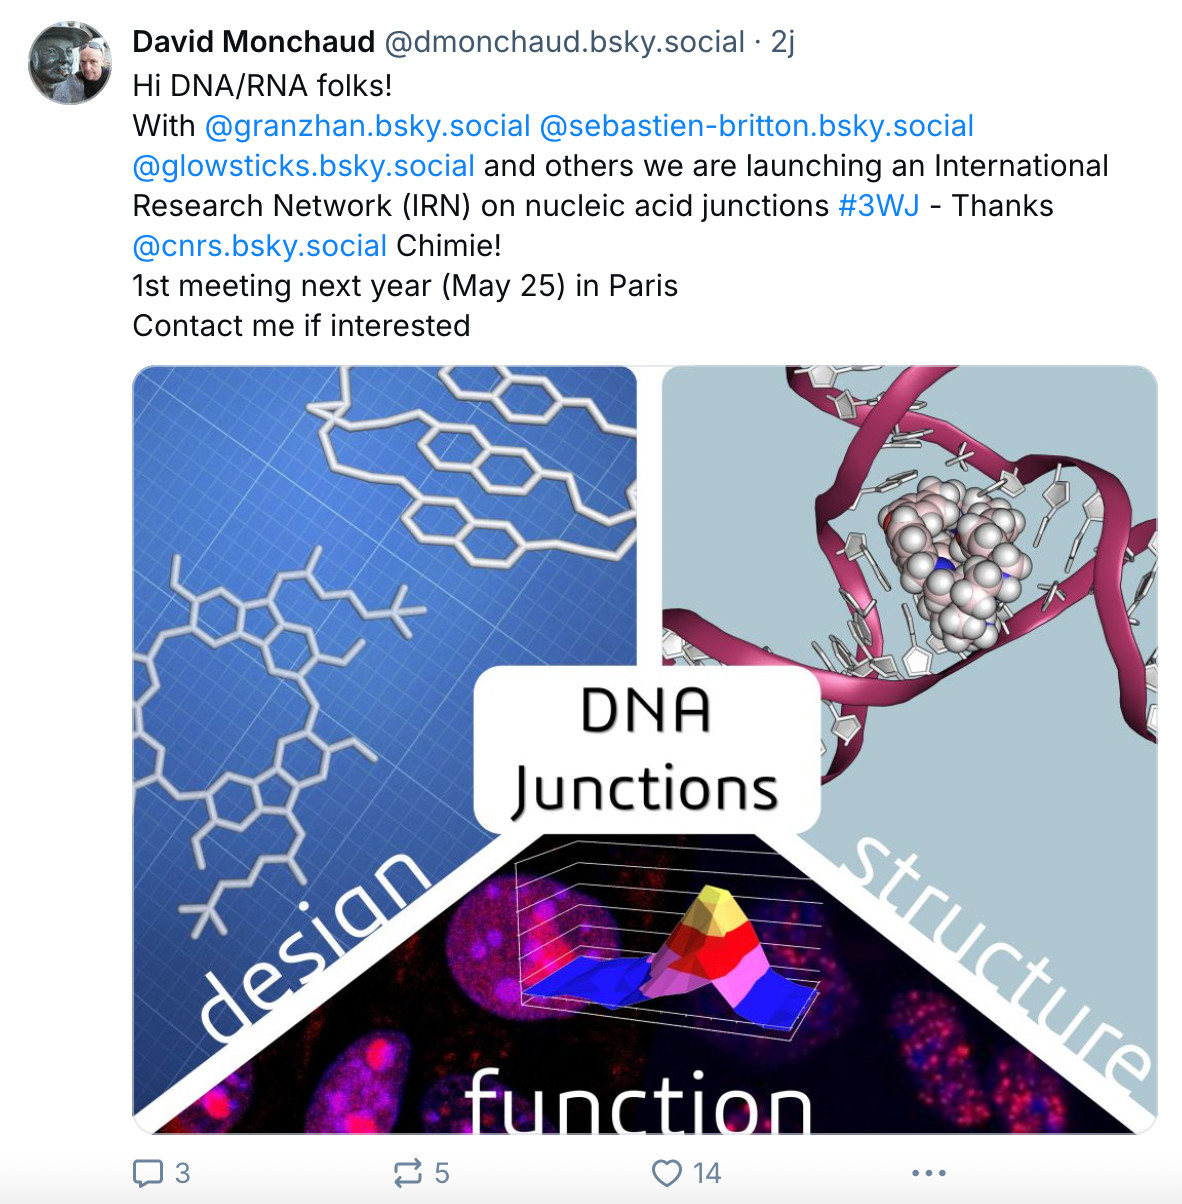Viewport: 1182px width, 1204px height.
Task: Open the @sebastien-britton.bsky.social mention
Action: pos(756,126)
